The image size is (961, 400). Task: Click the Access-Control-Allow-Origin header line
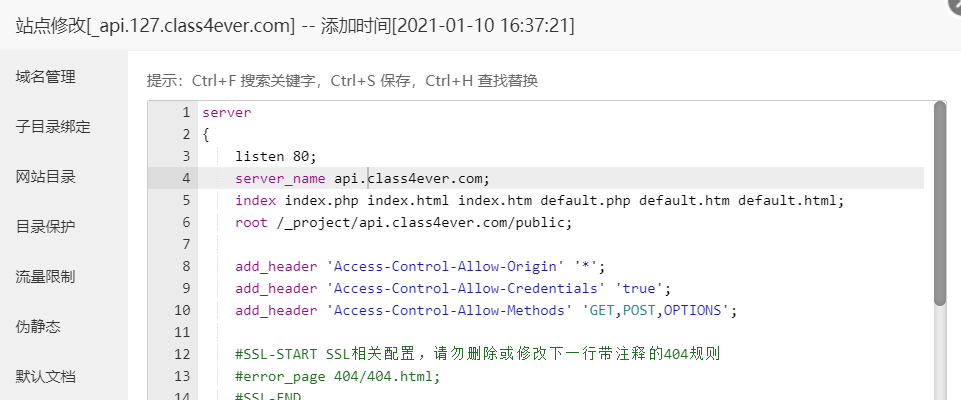pos(420,266)
